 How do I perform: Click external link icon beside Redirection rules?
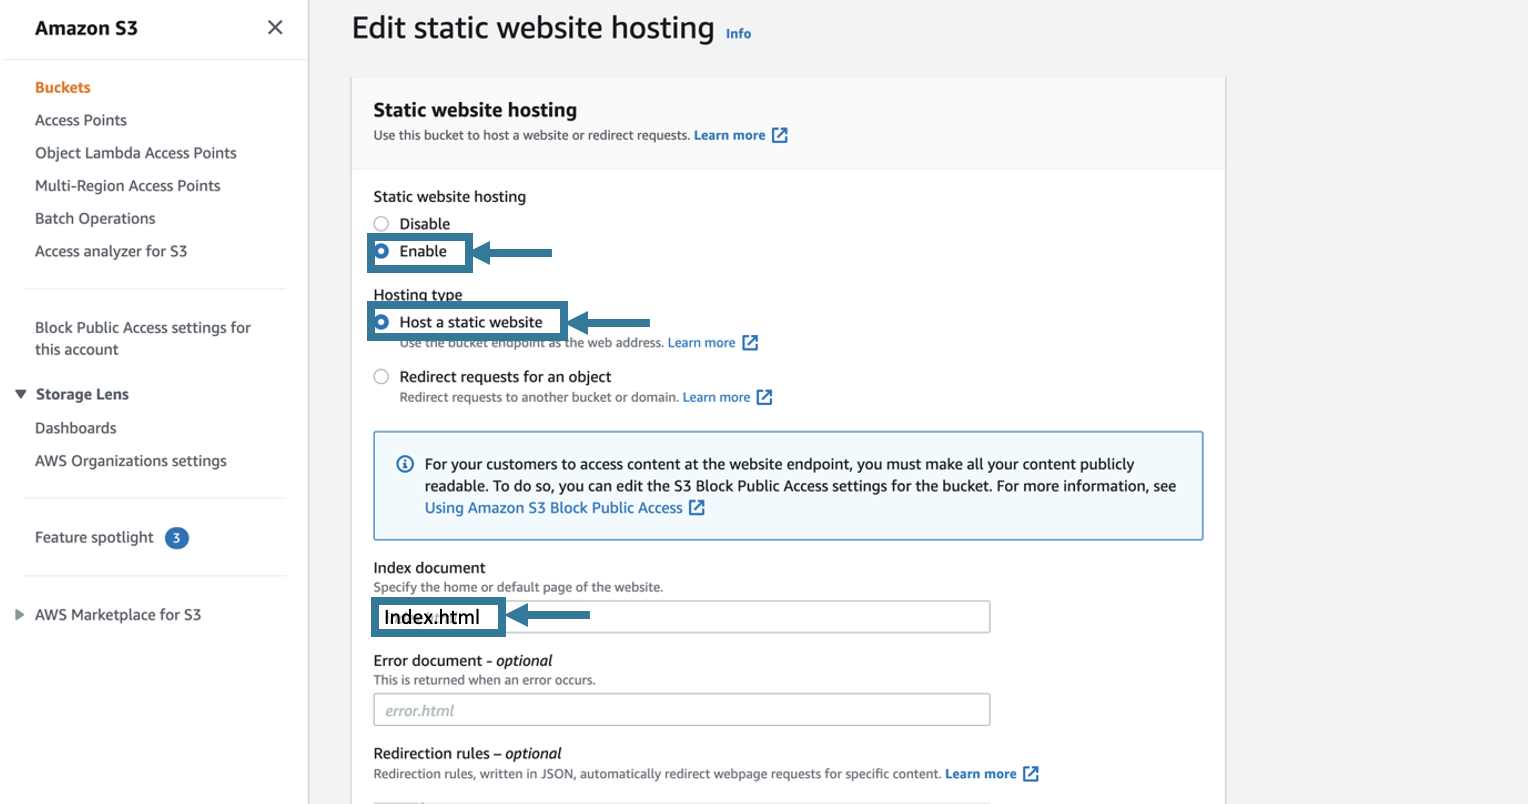click(1033, 773)
